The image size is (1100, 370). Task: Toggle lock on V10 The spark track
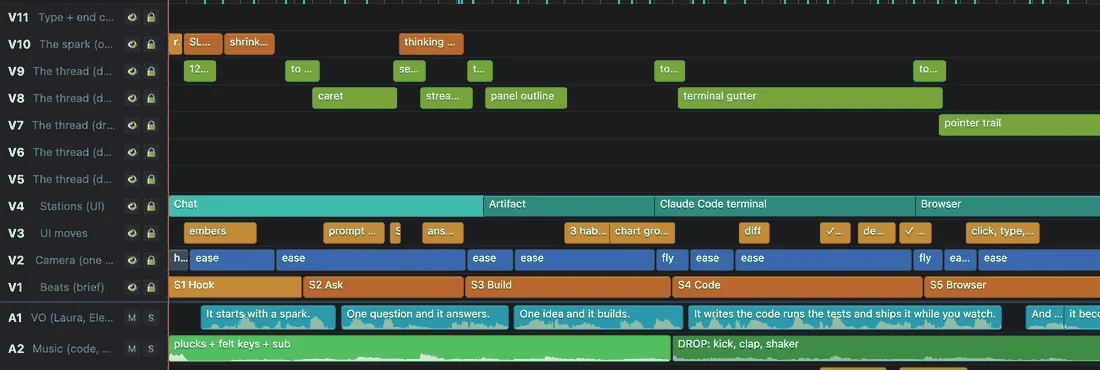(151, 44)
